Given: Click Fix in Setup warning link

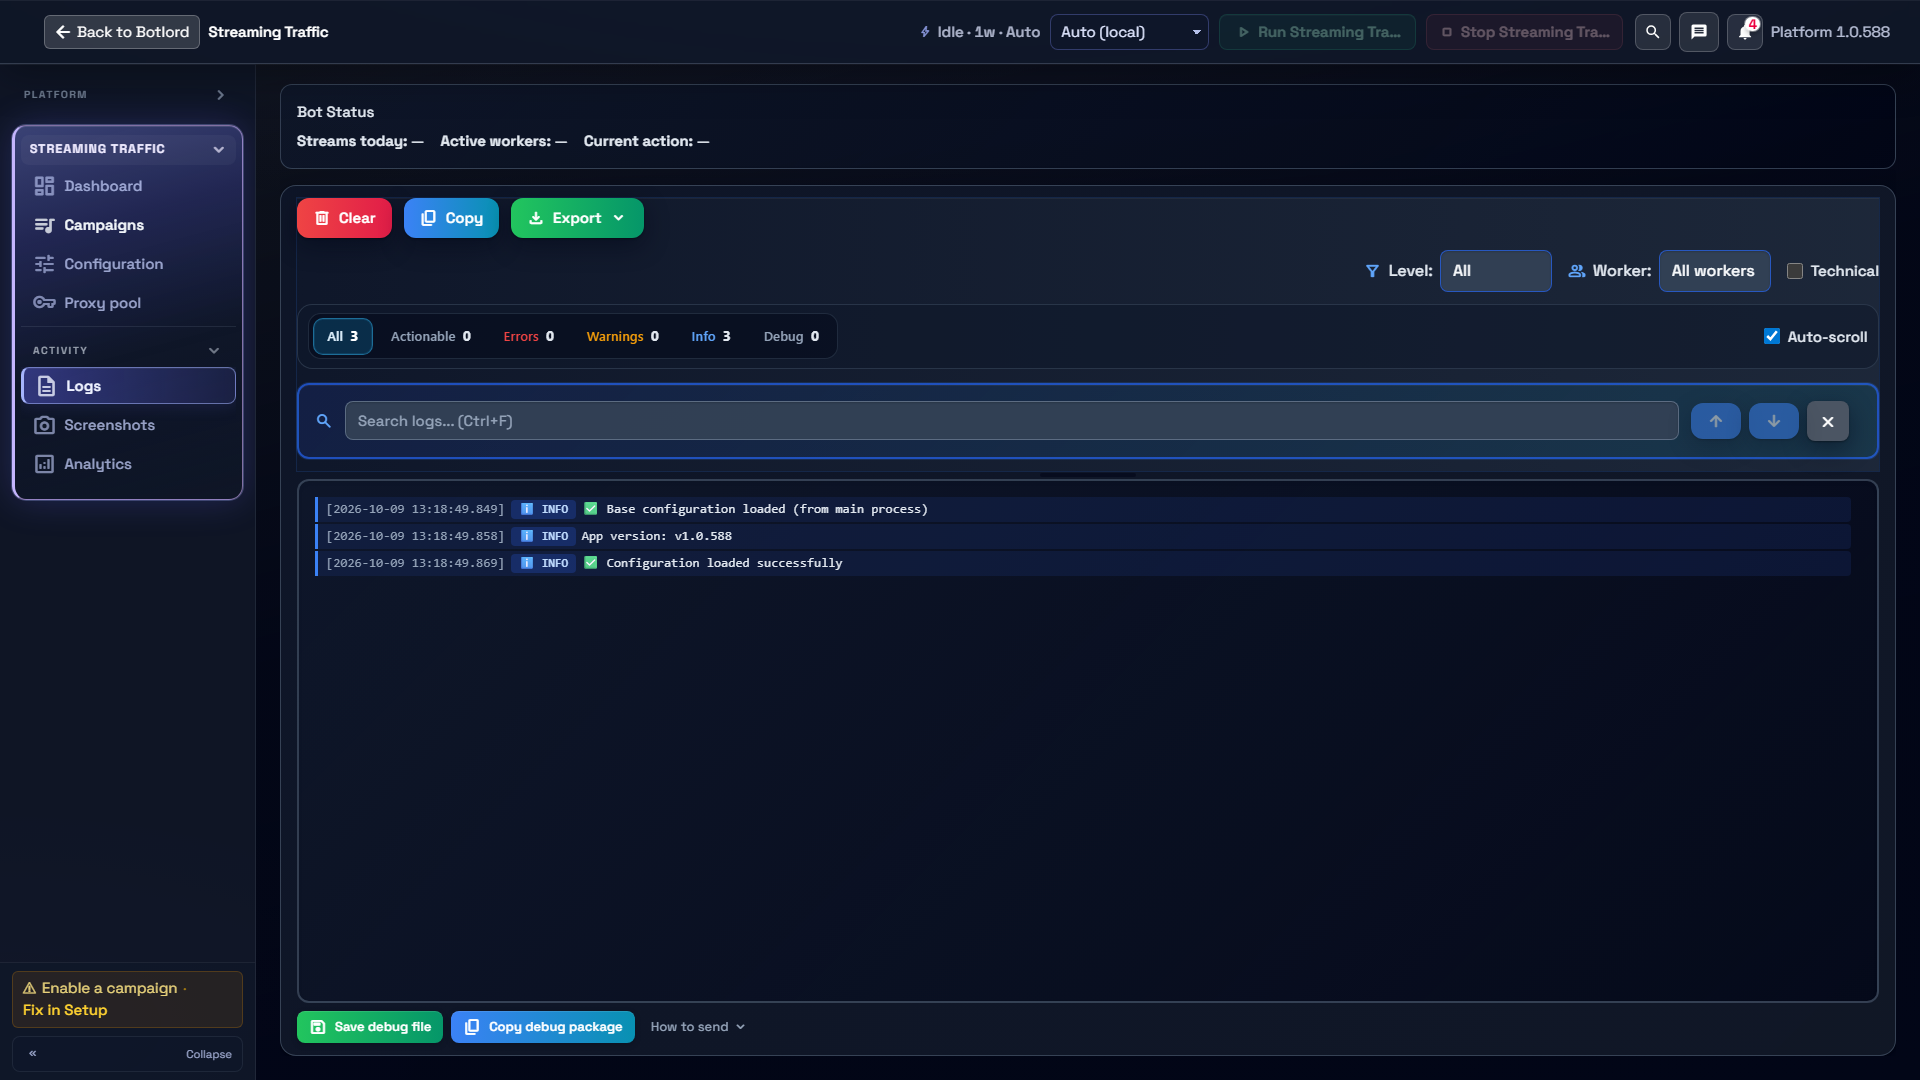Looking at the screenshot, I should 65,1010.
